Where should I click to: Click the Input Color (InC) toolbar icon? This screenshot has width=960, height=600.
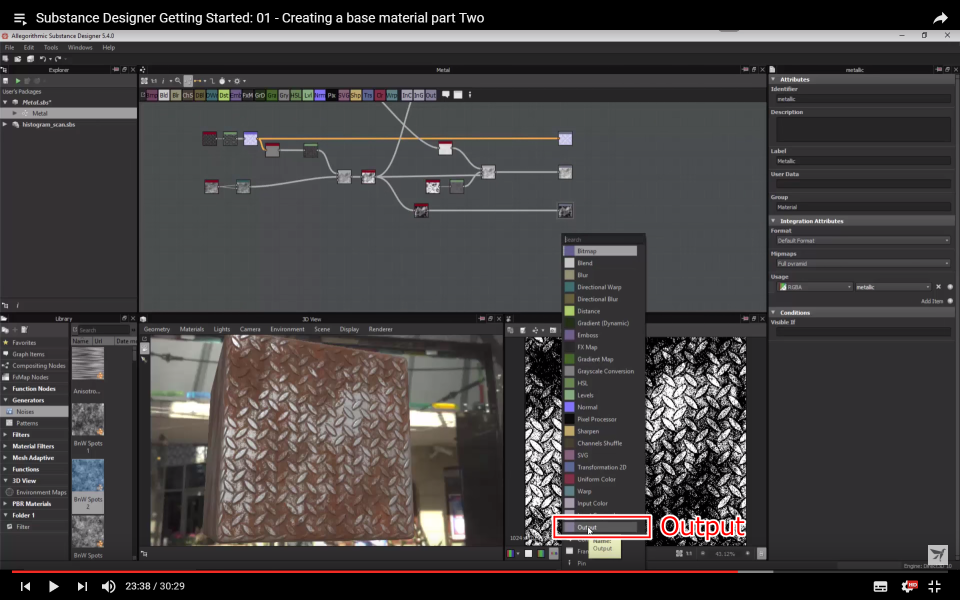[x=407, y=95]
